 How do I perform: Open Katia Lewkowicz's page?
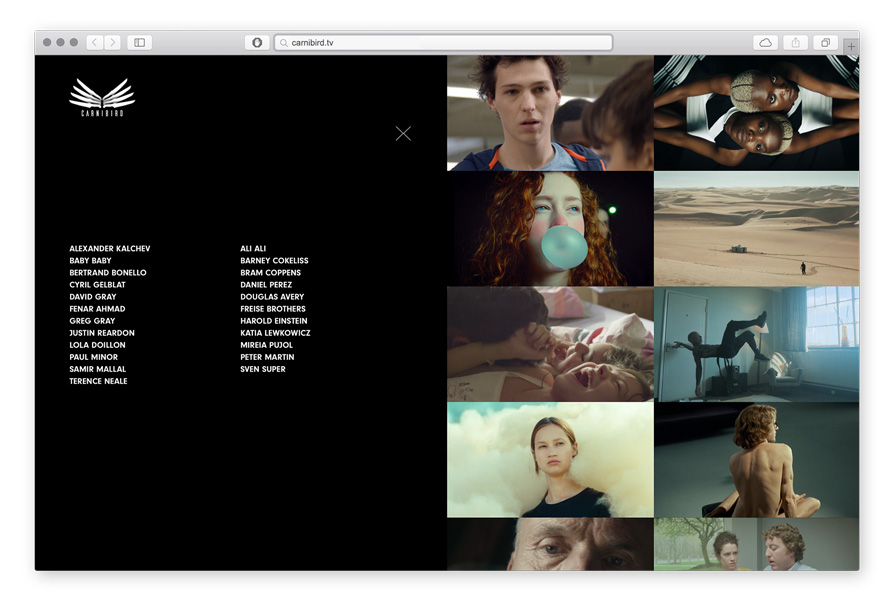pyautogui.click(x=275, y=333)
